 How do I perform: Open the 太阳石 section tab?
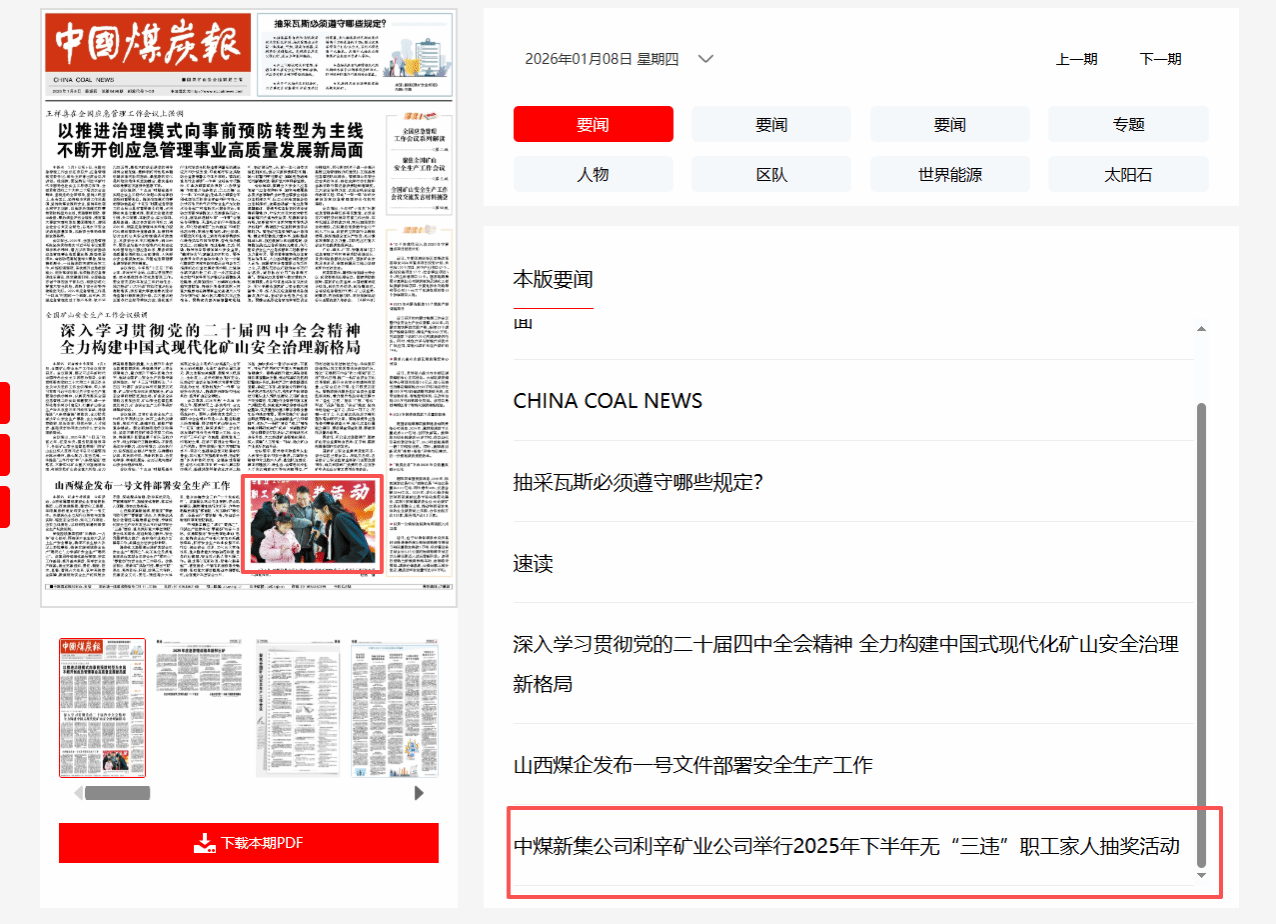(x=1128, y=174)
